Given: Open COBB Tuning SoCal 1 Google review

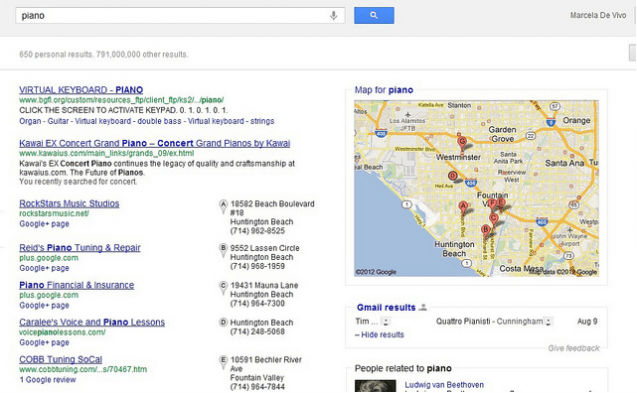Looking at the screenshot, I should pyautogui.click(x=48, y=380).
